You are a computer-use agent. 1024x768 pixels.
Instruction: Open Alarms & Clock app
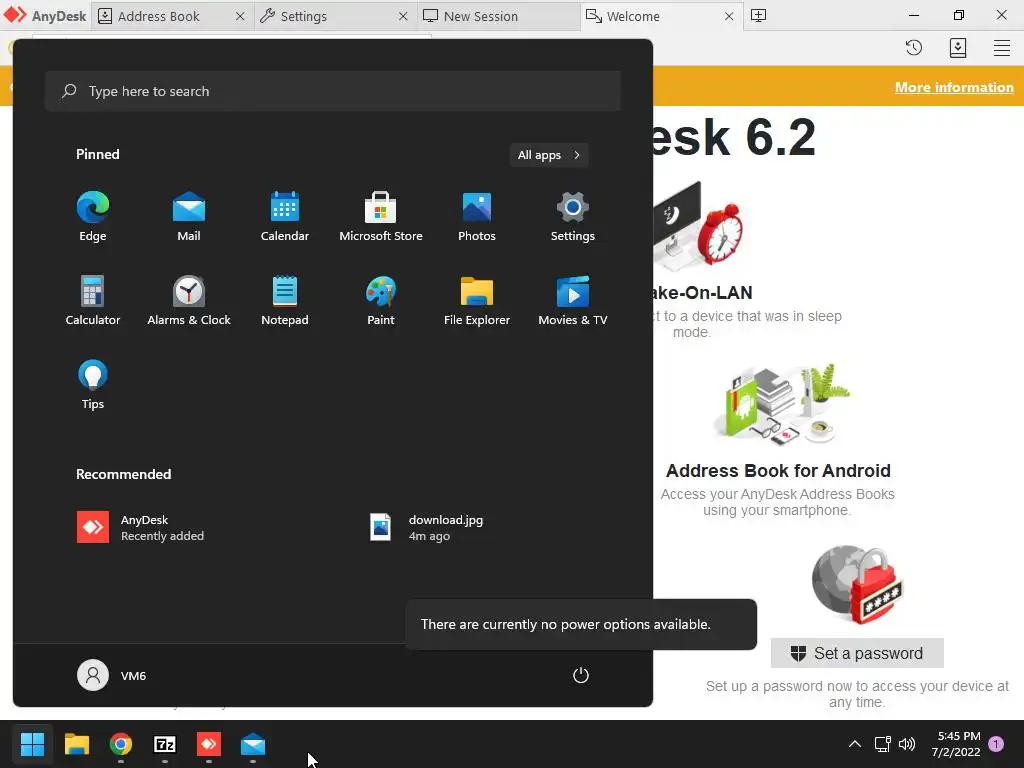click(189, 300)
